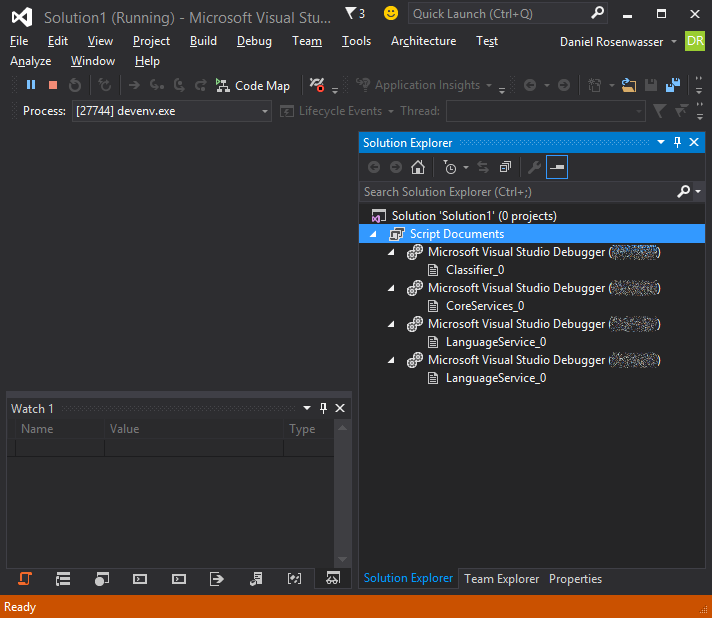The width and height of the screenshot is (712, 618).
Task: Open Solution Explorer window position menu arrow
Action: point(661,143)
